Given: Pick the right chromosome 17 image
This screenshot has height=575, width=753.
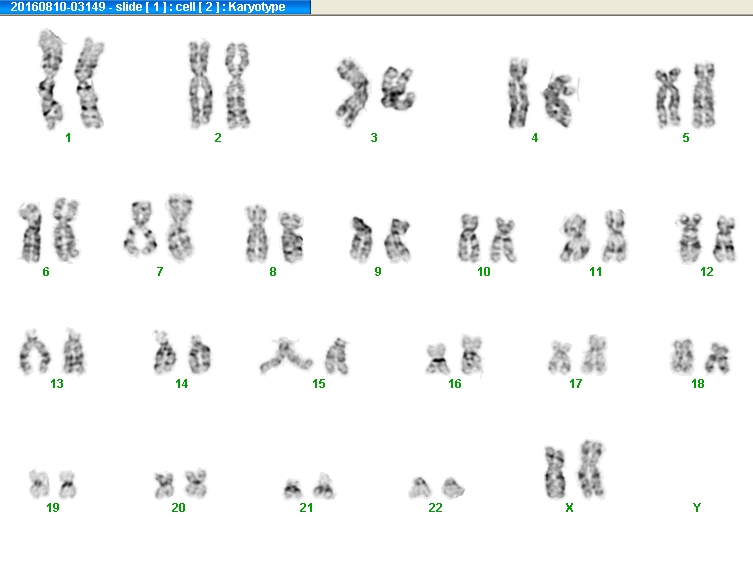Looking at the screenshot, I should [x=594, y=355].
